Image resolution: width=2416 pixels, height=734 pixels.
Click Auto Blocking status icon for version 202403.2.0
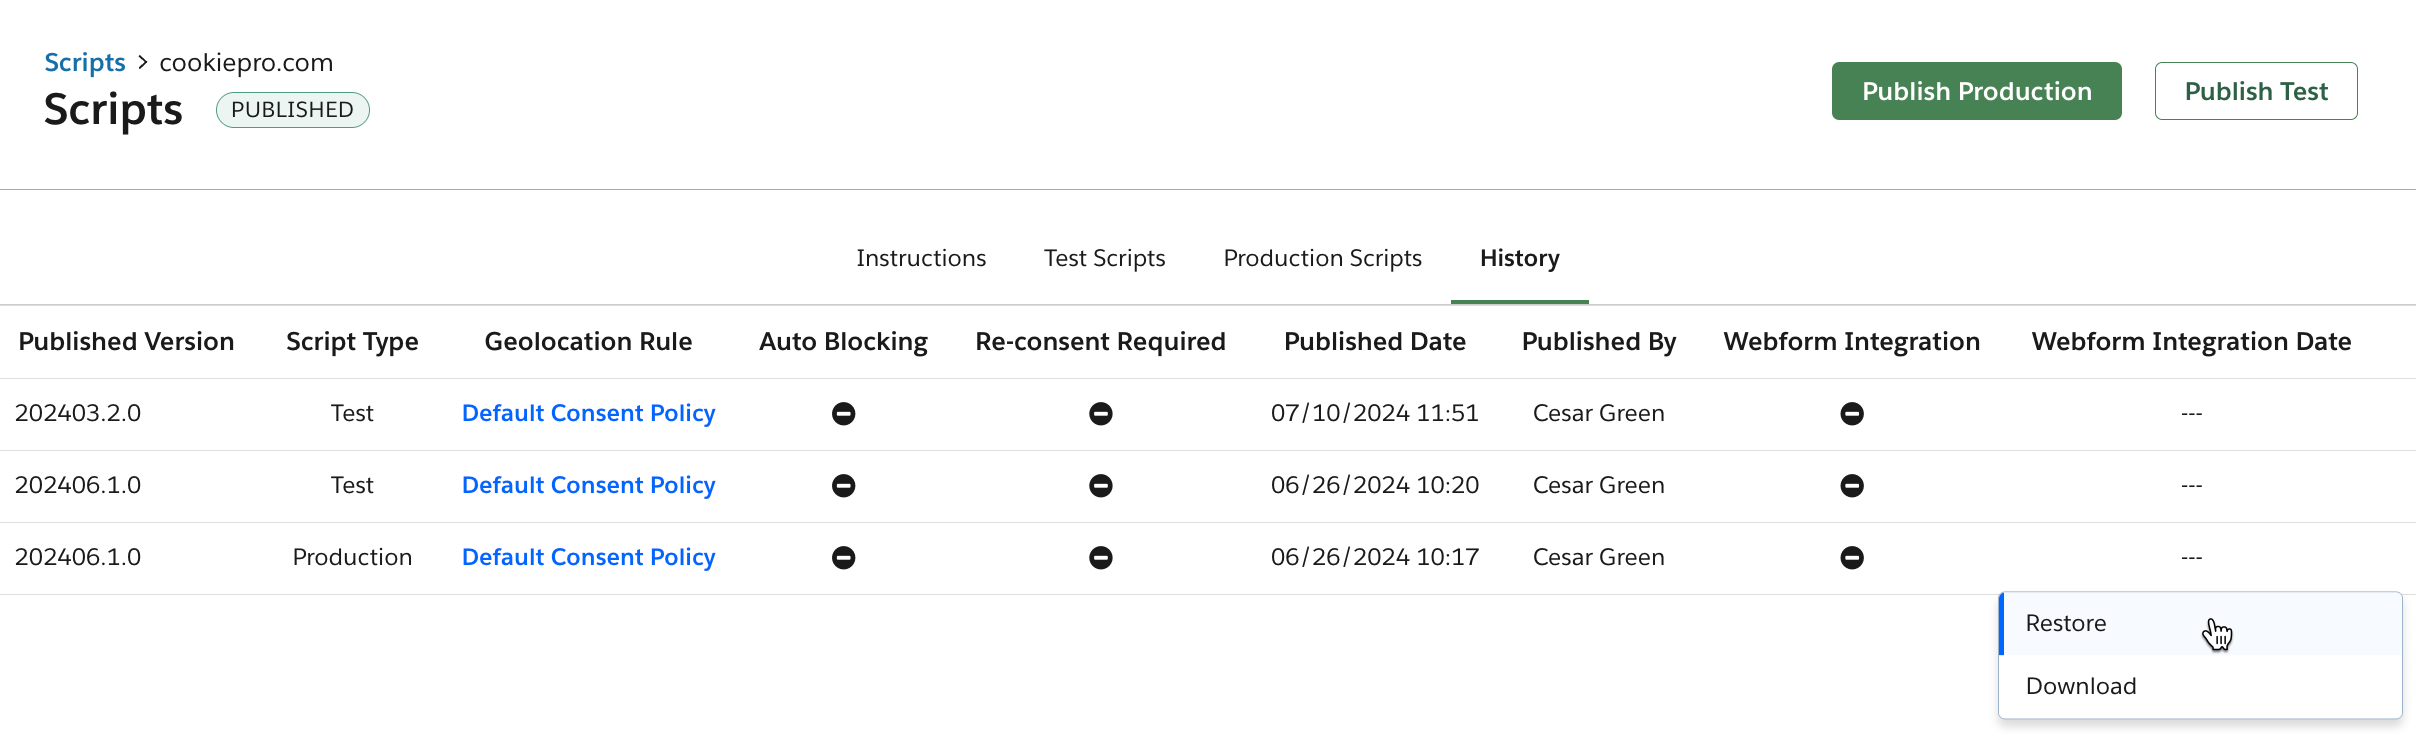tap(843, 414)
